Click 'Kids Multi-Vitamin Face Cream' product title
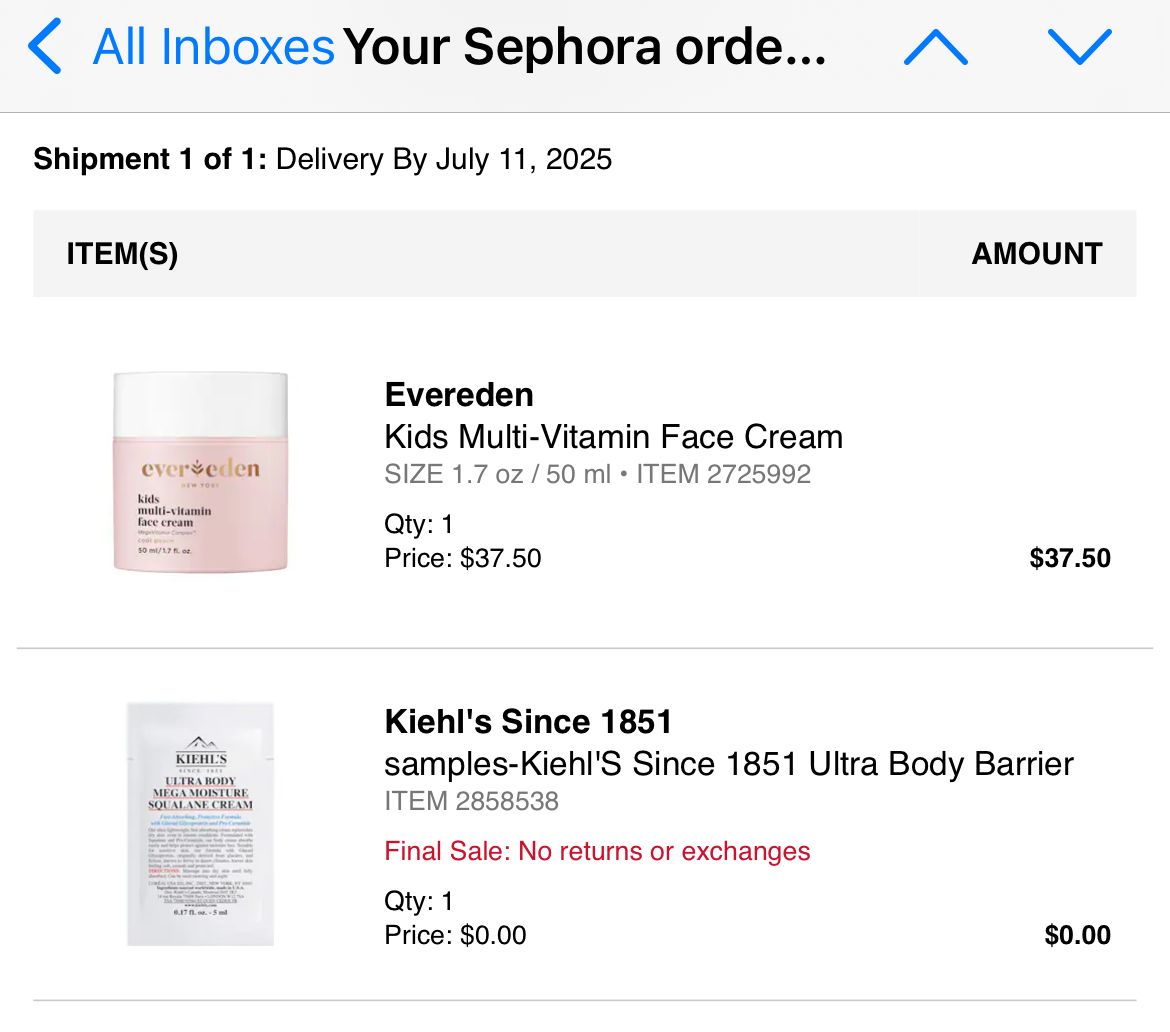This screenshot has height=1032, width=1170. [613, 436]
